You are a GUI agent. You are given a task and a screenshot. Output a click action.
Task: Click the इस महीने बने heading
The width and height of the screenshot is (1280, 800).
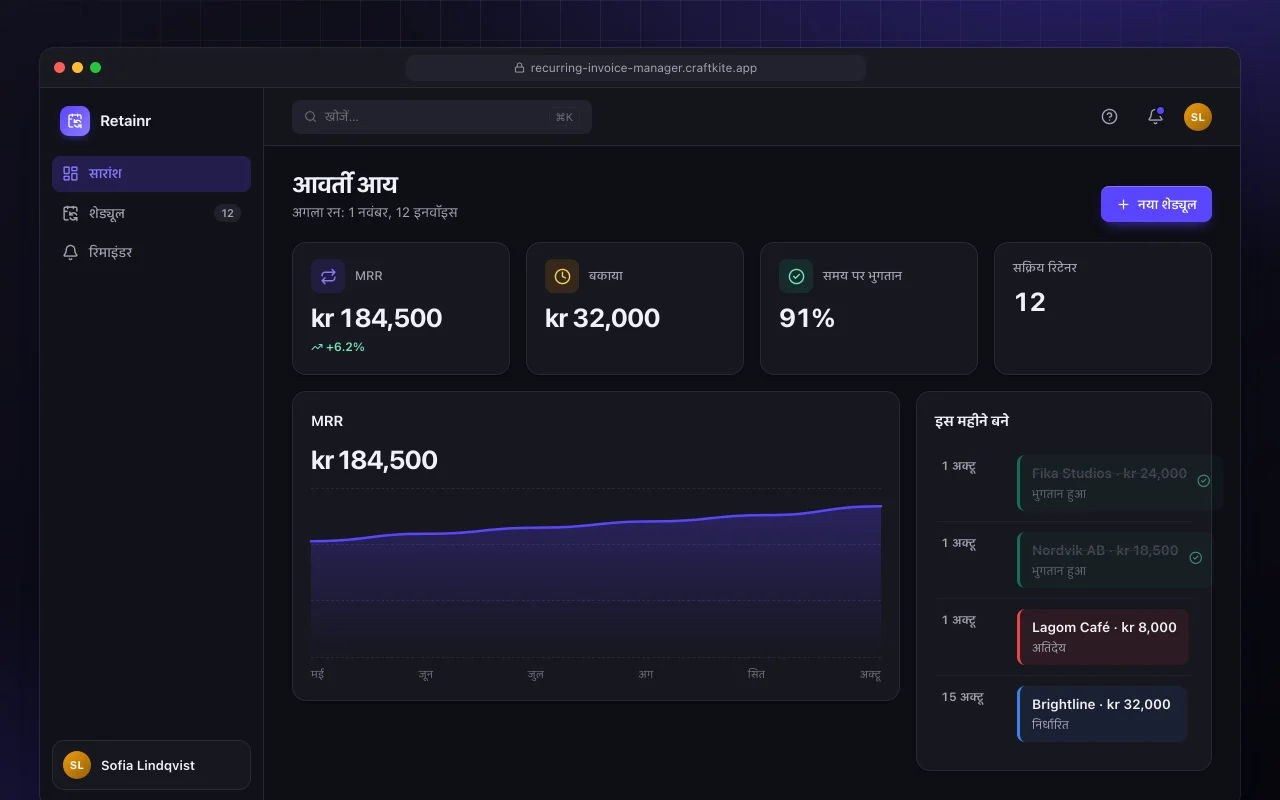(x=972, y=421)
